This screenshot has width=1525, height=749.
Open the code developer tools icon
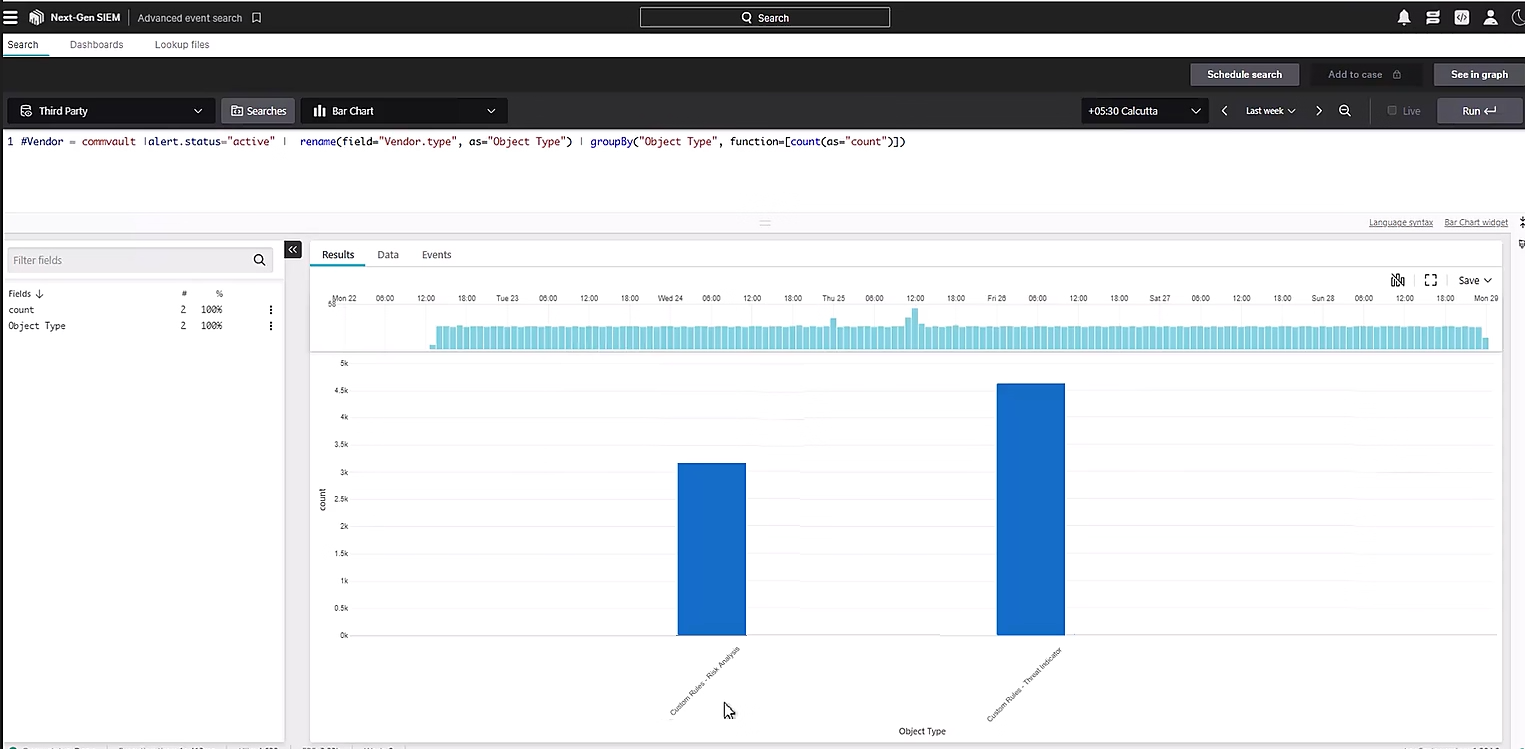tap(1461, 17)
